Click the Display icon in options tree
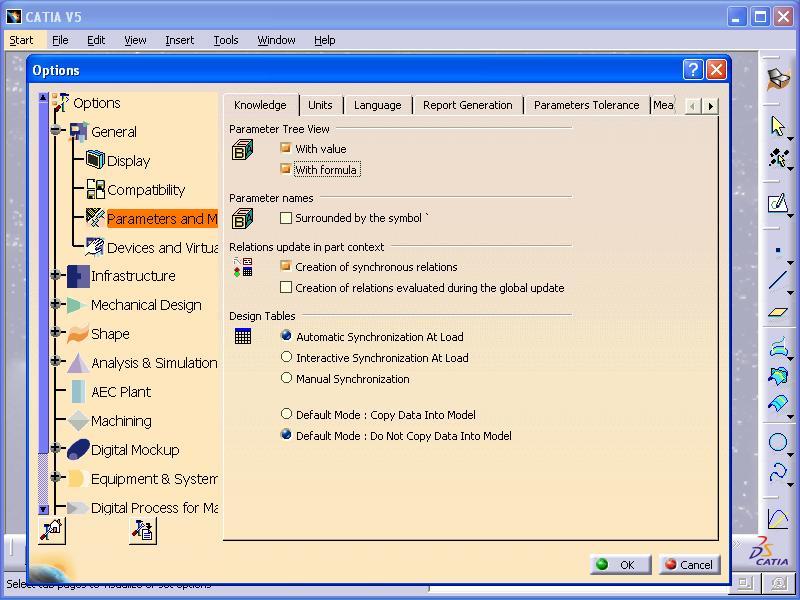 click(95, 160)
